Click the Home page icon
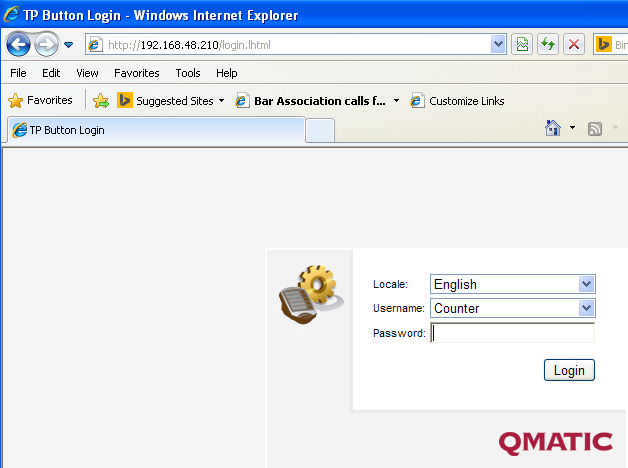The width and height of the screenshot is (628, 468). 553,128
